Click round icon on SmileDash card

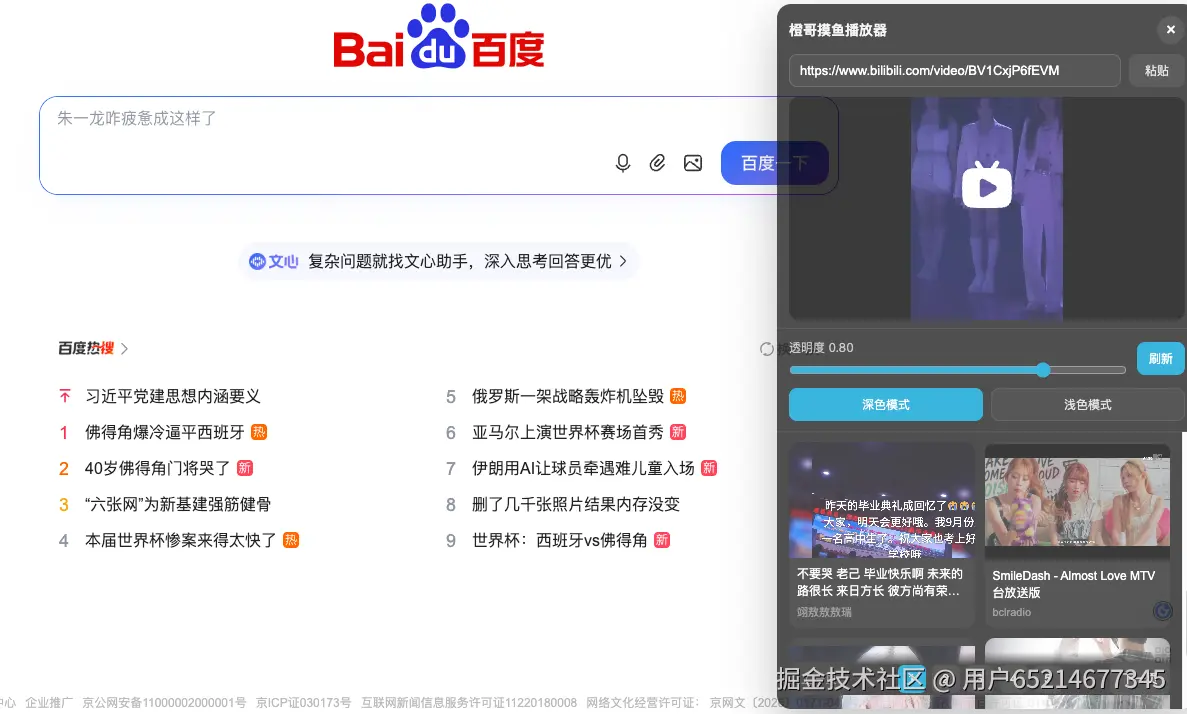1162,610
